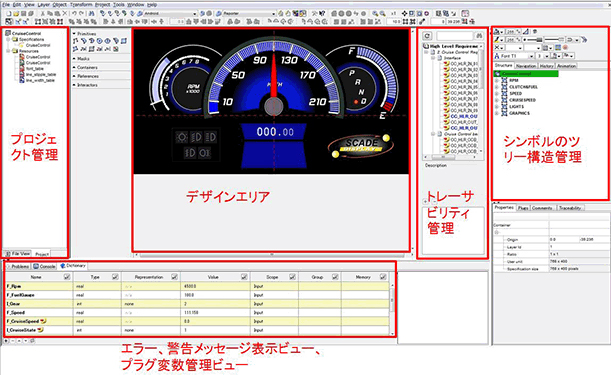Screen dimensions: 611x375
Task: Click the red record circle icon in style toolbar
Action: coord(565,47)
